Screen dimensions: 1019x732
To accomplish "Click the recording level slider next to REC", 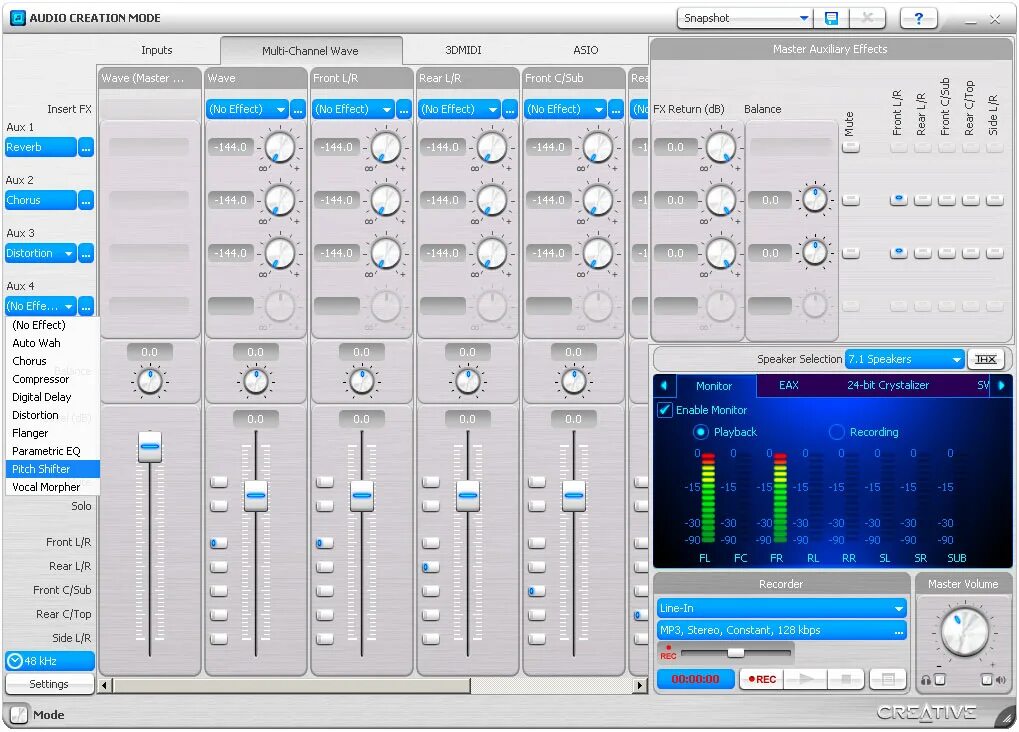I will pyautogui.click(x=736, y=652).
